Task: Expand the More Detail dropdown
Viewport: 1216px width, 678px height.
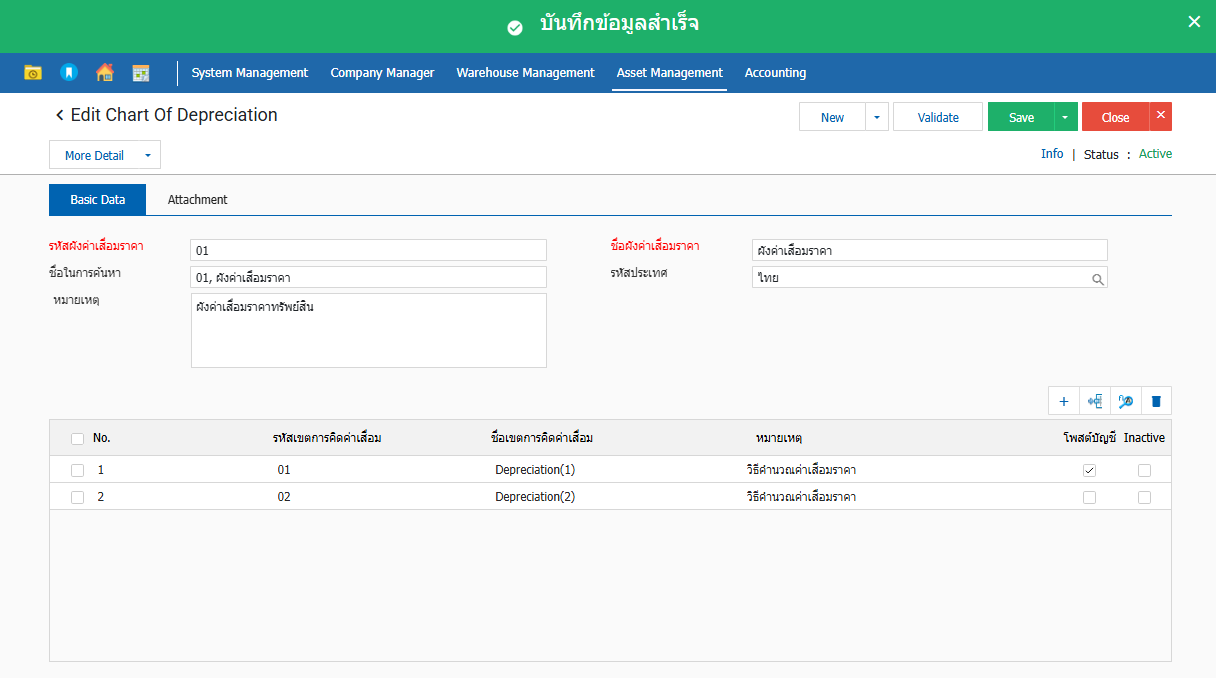Action: point(147,156)
